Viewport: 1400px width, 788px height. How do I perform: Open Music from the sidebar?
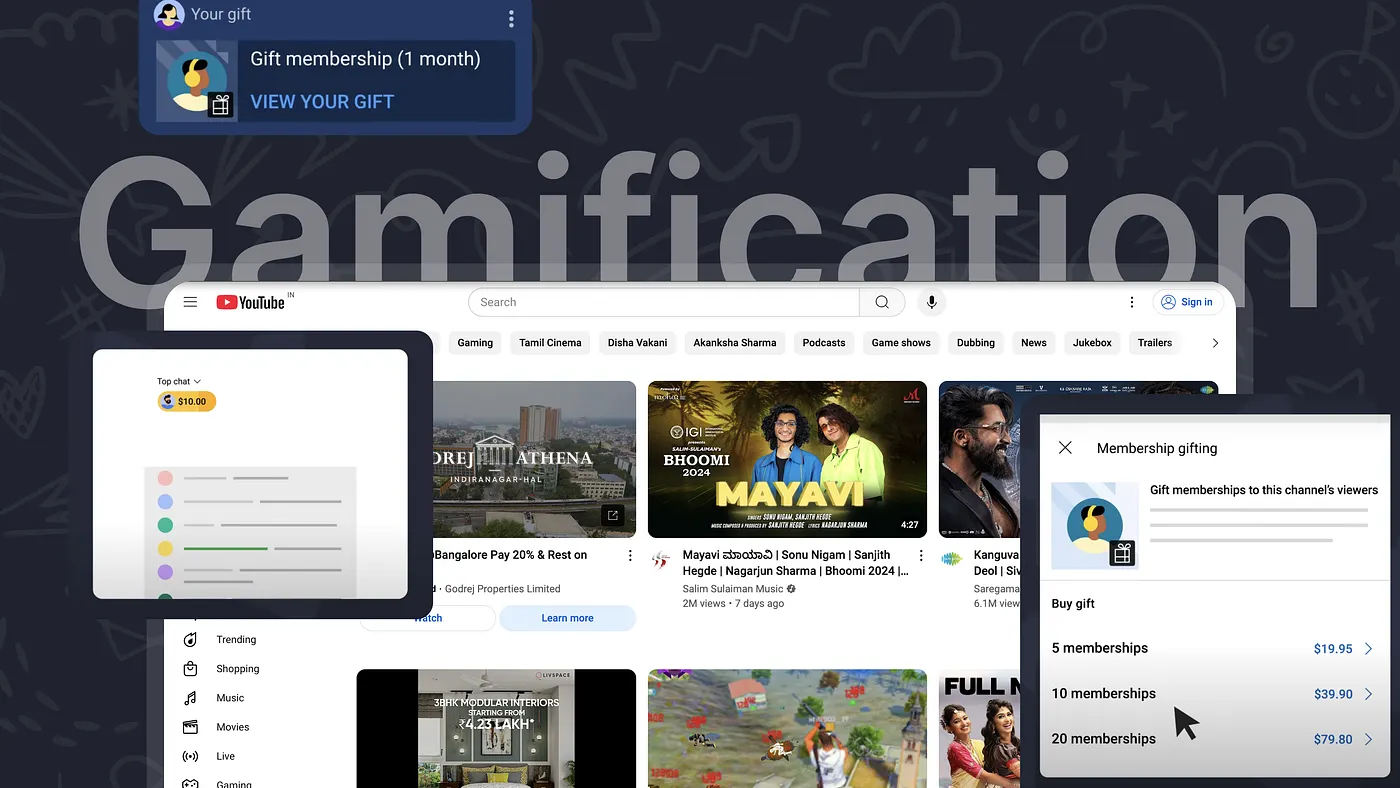coord(229,697)
